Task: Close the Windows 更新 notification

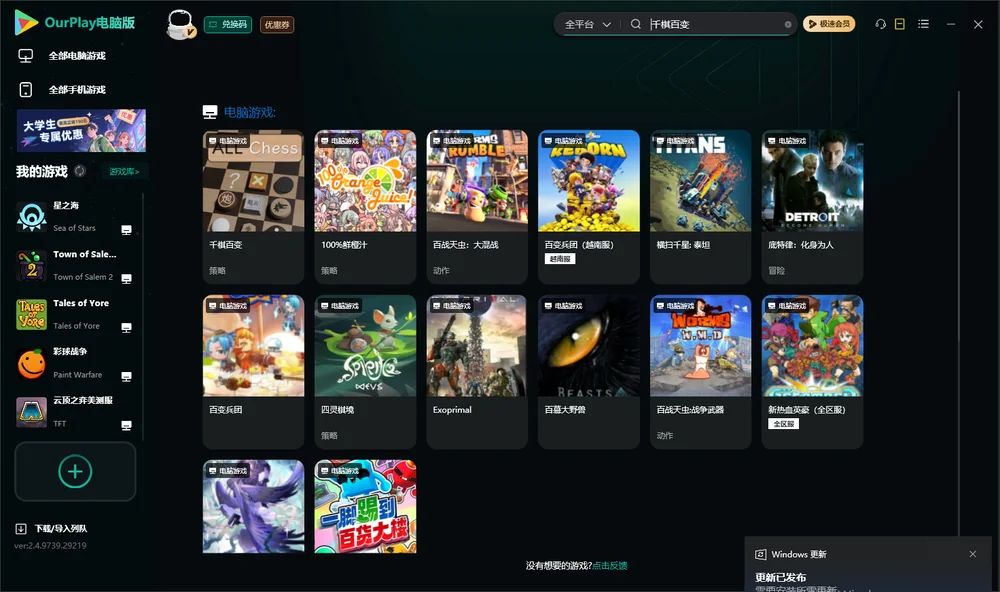Action: pos(973,554)
